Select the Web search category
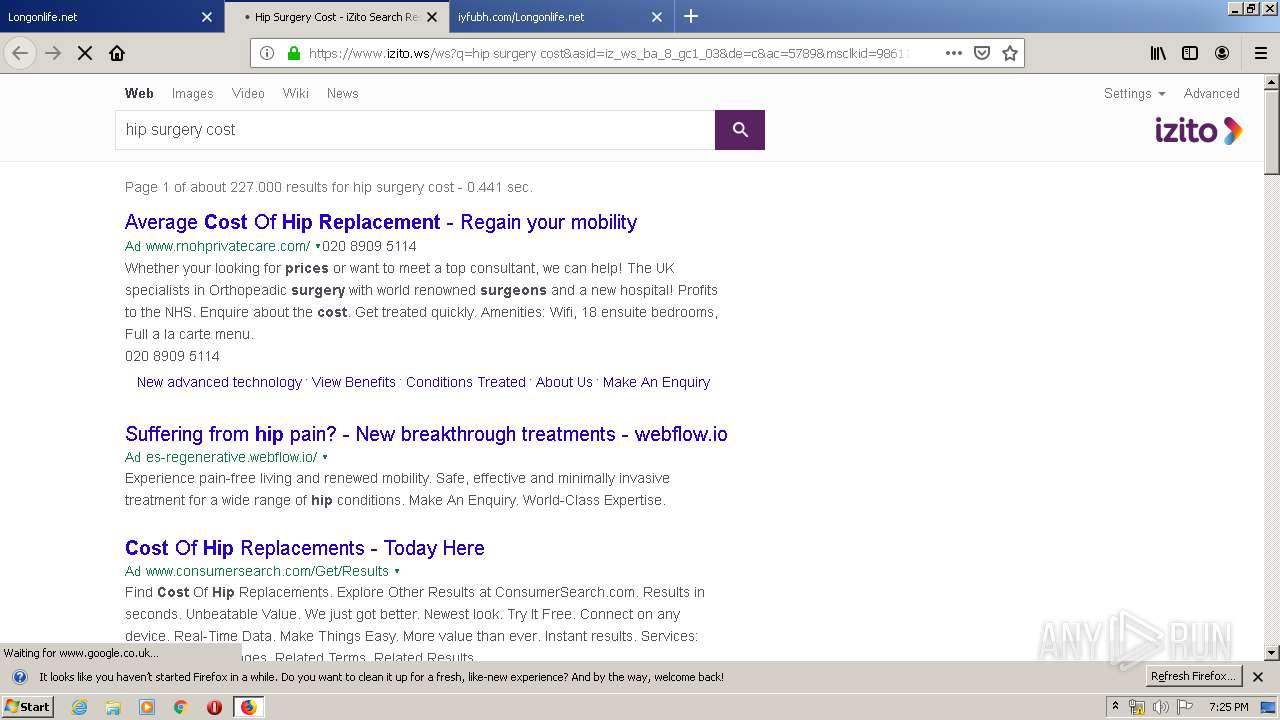 click(x=139, y=93)
